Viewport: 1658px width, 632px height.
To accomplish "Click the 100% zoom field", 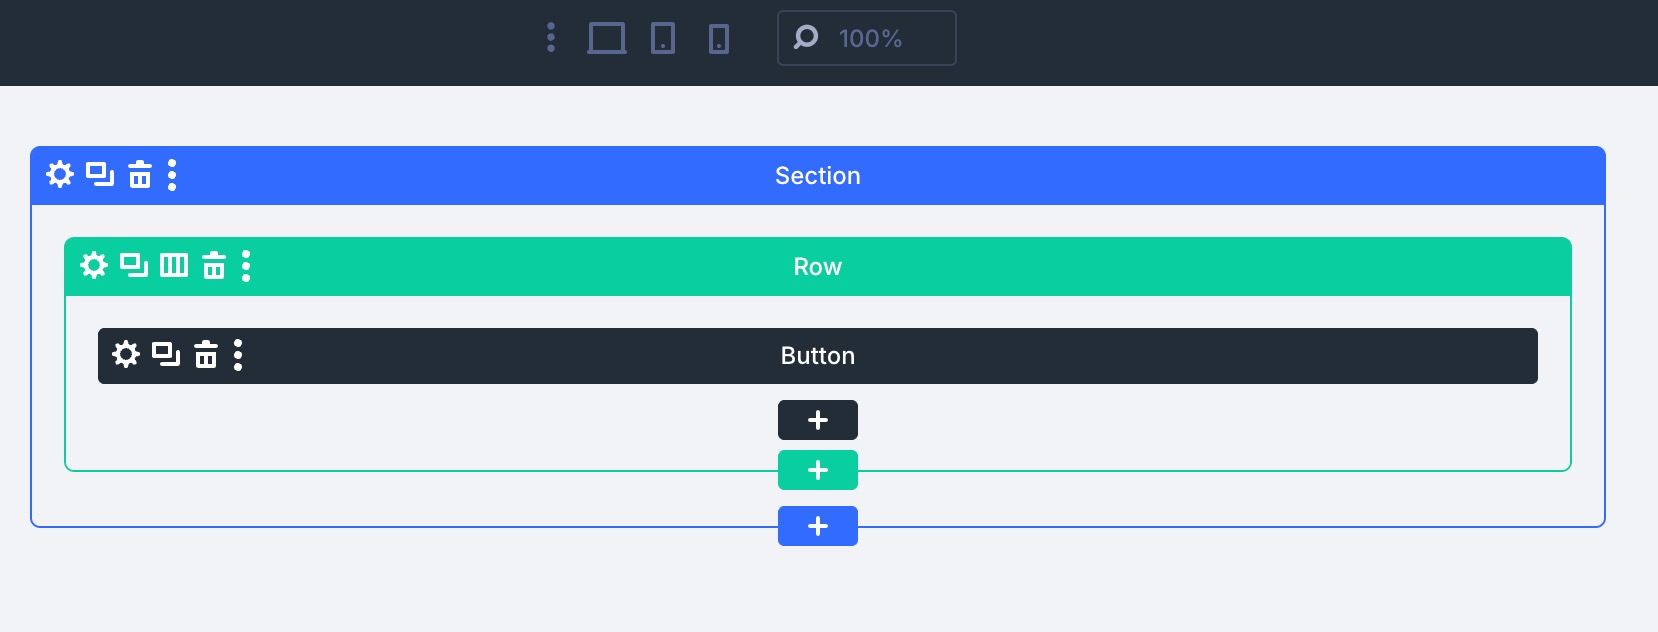I will 868,38.
